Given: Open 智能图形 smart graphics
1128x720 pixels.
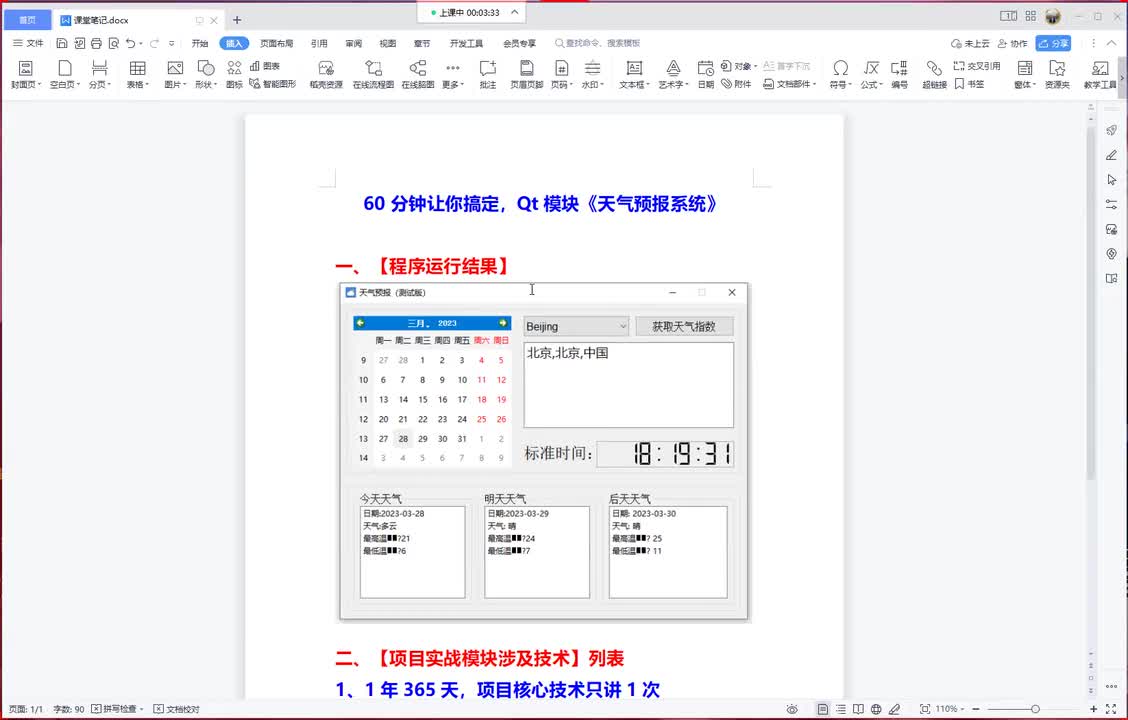Looking at the screenshot, I should (x=273, y=84).
